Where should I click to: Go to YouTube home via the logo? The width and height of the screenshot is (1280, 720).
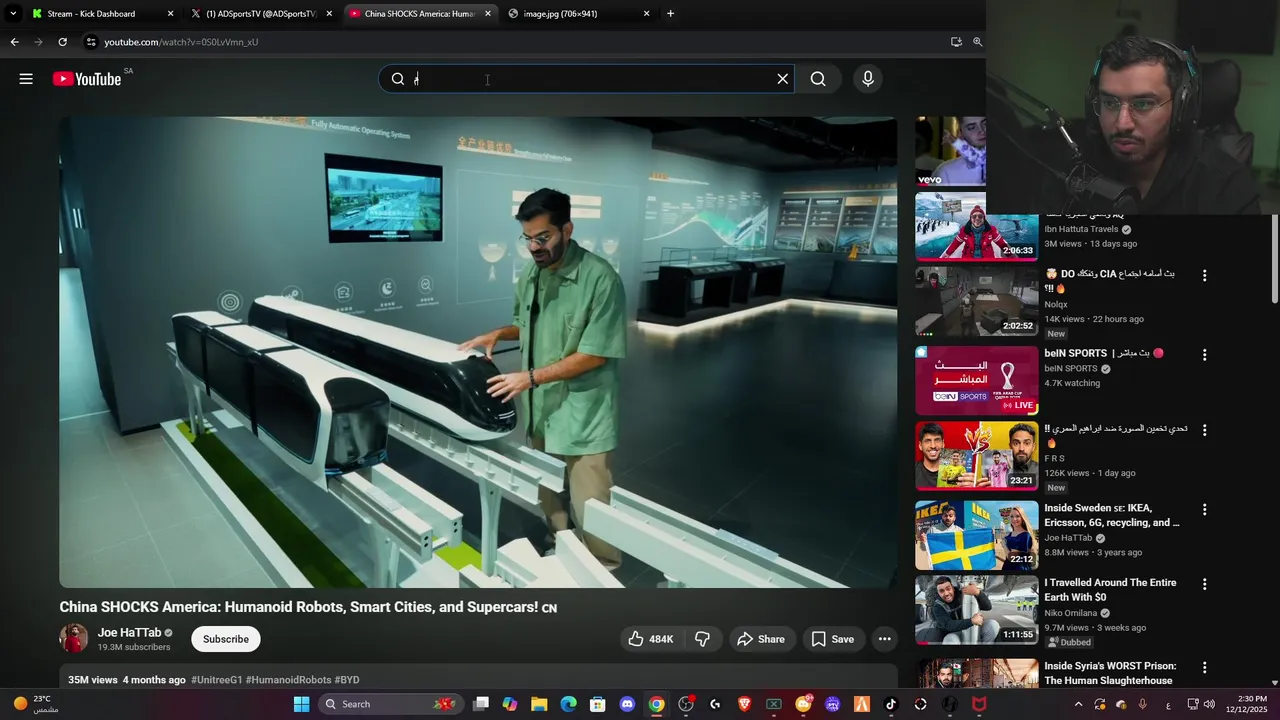(87, 79)
